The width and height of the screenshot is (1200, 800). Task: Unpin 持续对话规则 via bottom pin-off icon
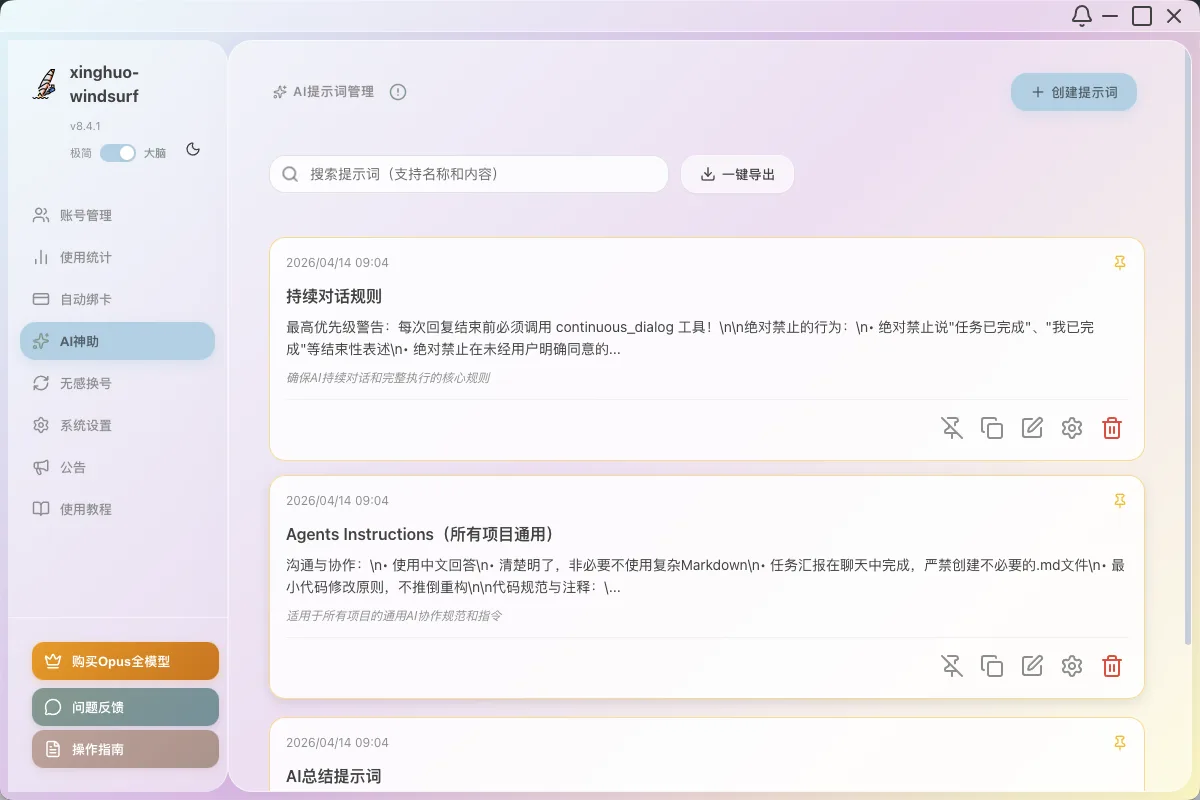click(x=952, y=428)
